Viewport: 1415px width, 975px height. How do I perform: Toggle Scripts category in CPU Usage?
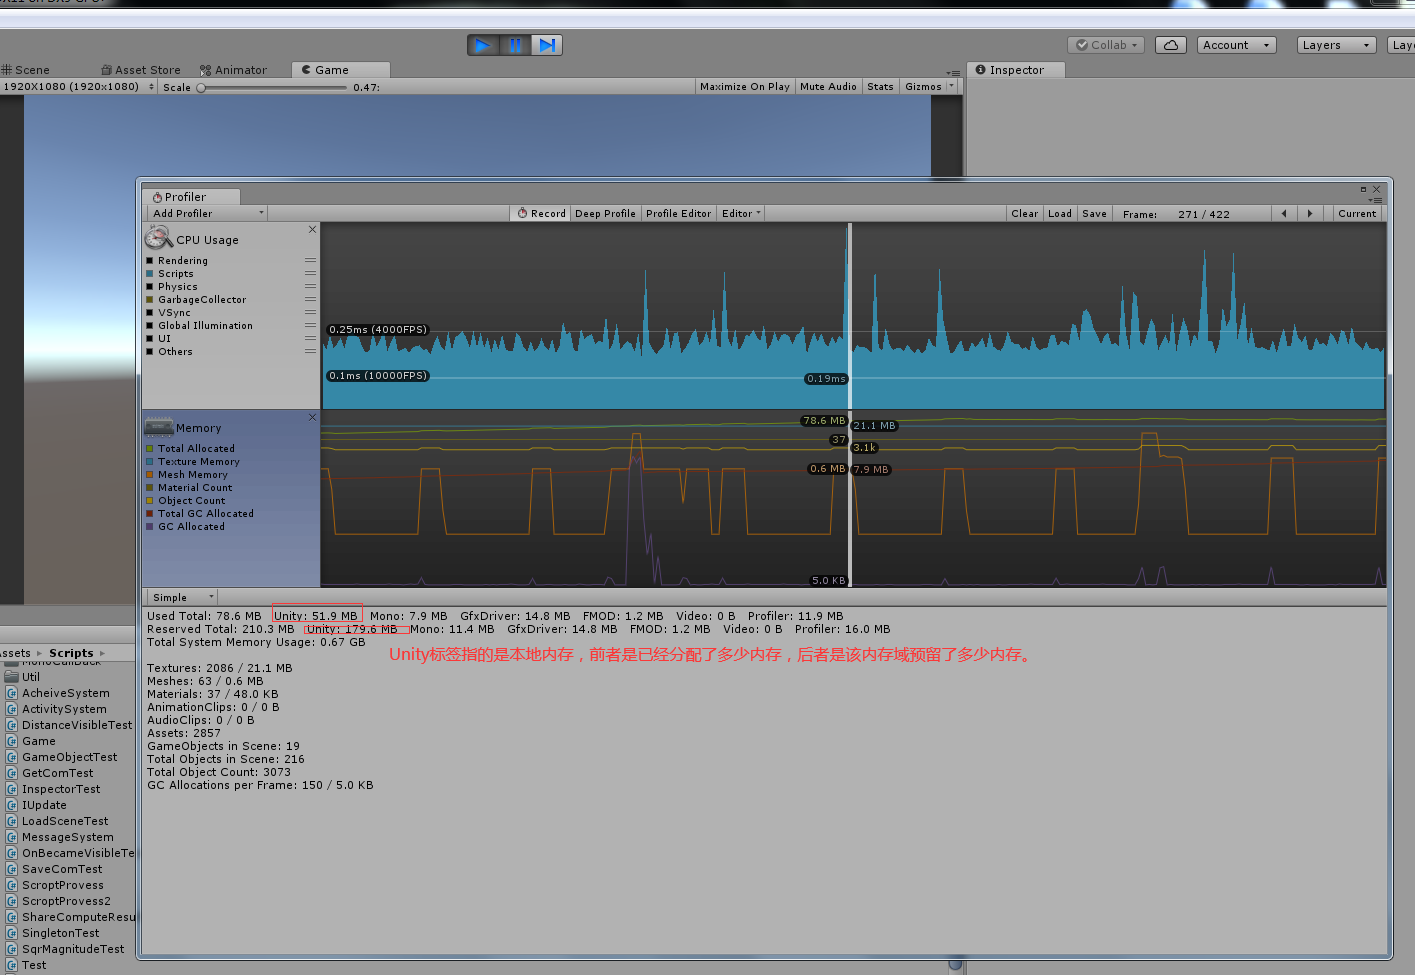point(150,274)
